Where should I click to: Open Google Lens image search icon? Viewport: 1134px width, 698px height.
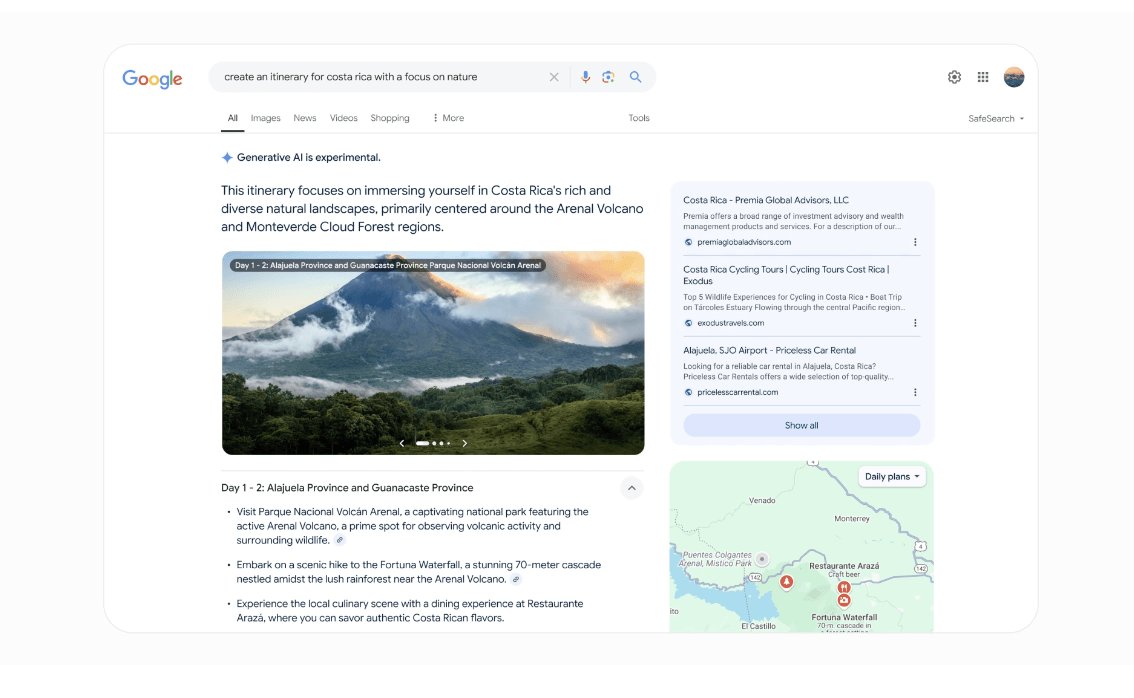coord(608,77)
